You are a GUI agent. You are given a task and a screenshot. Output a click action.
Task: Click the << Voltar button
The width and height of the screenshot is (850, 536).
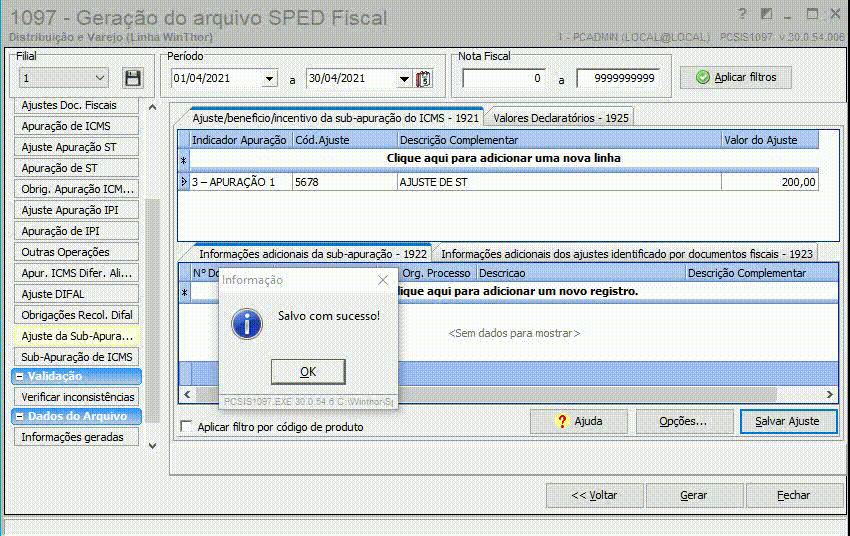point(594,495)
